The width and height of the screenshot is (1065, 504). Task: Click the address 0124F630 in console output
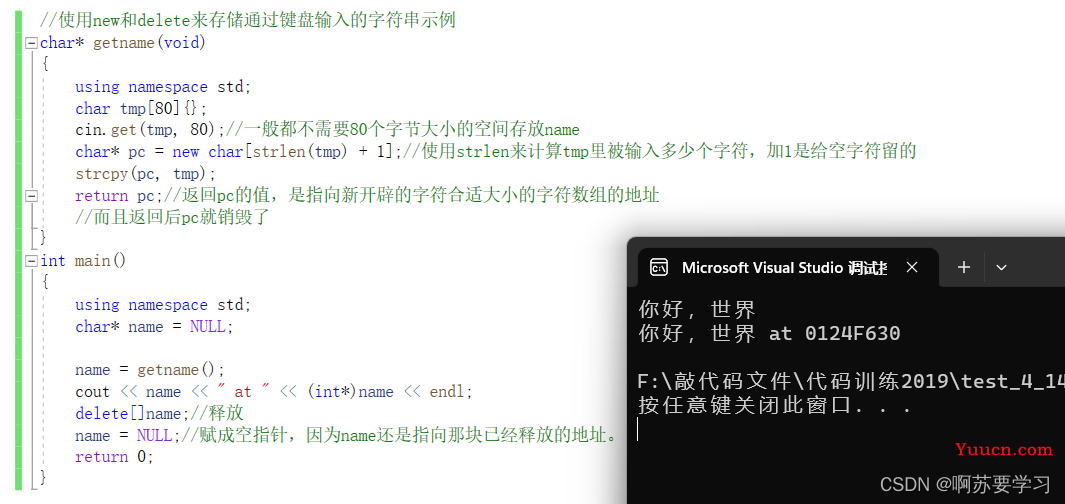(852, 334)
